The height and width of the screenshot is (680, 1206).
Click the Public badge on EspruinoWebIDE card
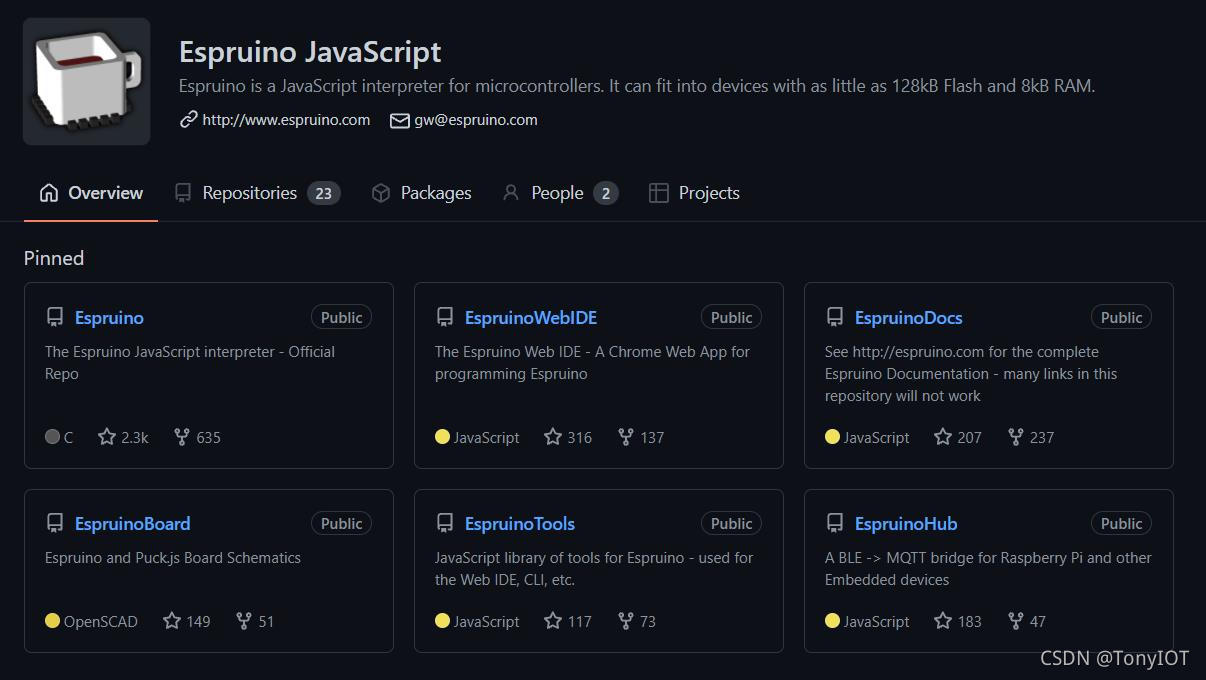[x=732, y=317]
